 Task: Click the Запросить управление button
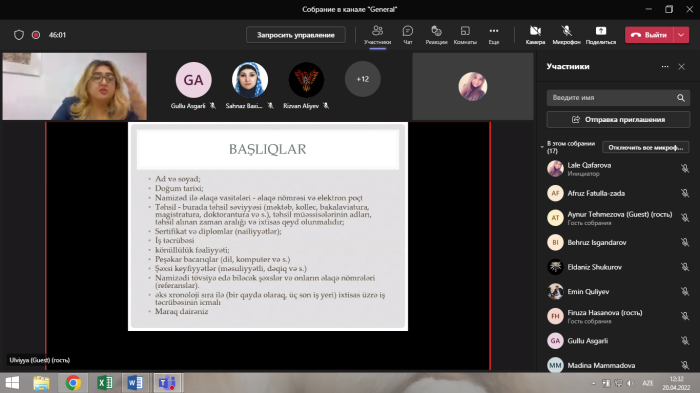click(296, 35)
